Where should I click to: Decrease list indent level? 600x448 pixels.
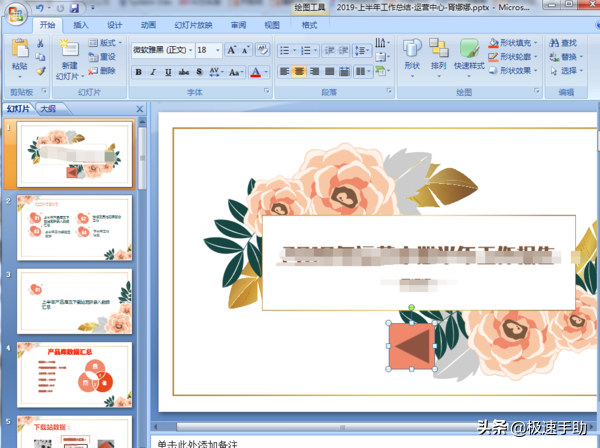(x=329, y=51)
